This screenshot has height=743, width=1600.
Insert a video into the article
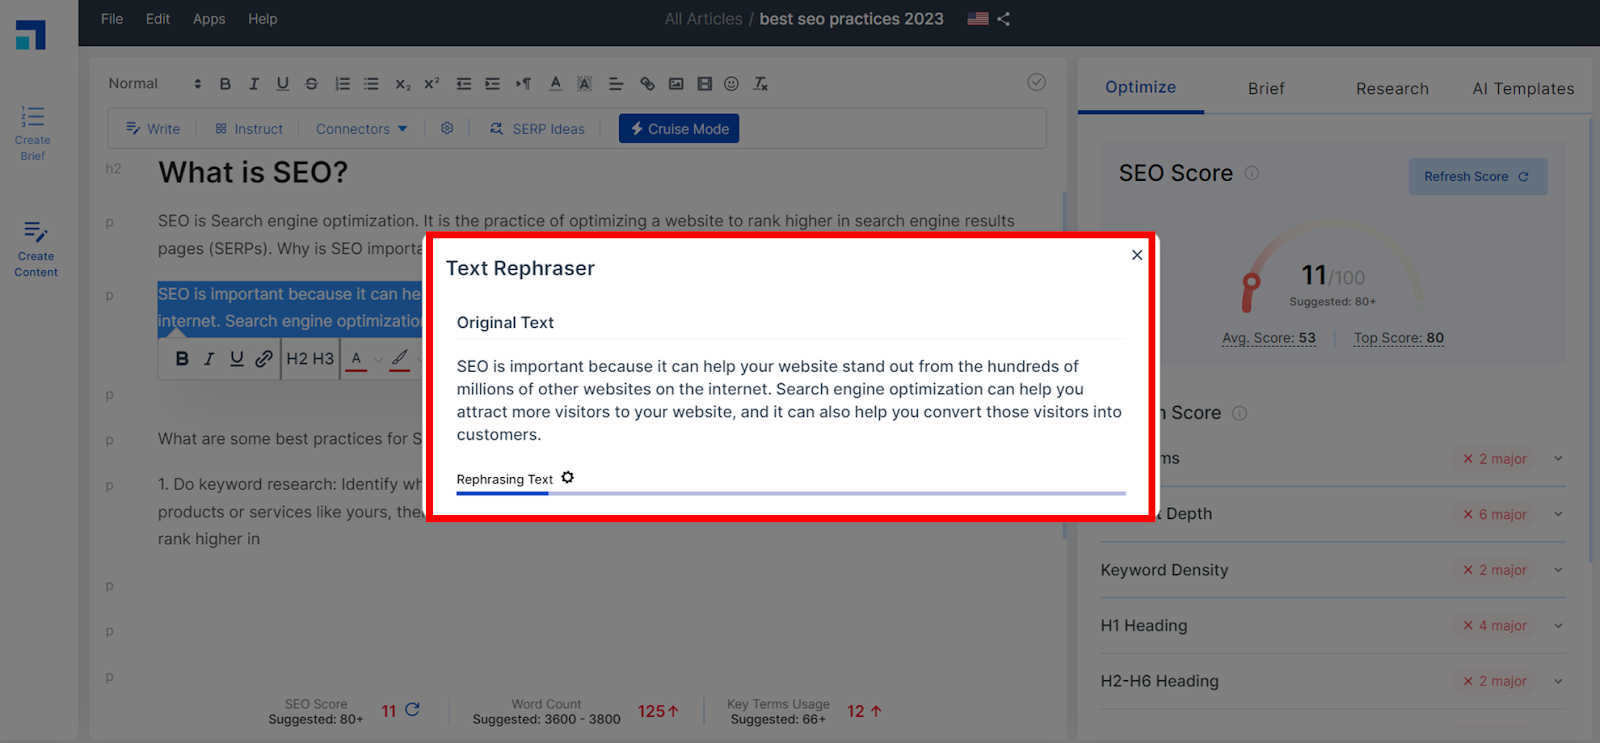click(x=704, y=84)
